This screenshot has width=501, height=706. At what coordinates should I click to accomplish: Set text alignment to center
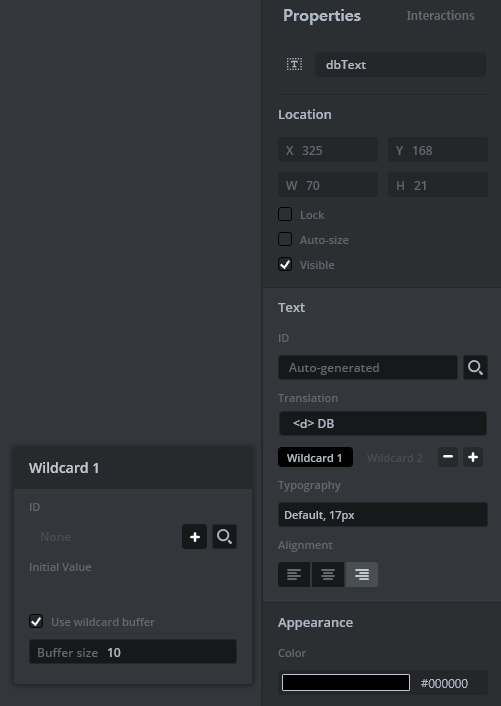pos(328,574)
